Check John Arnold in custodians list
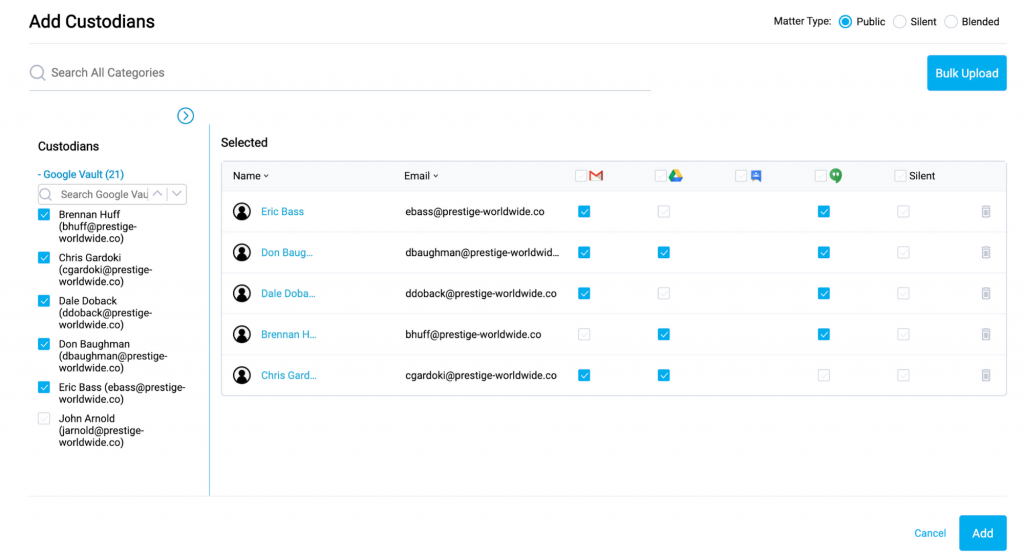Viewport: 1024px width, 558px height. coord(44,418)
